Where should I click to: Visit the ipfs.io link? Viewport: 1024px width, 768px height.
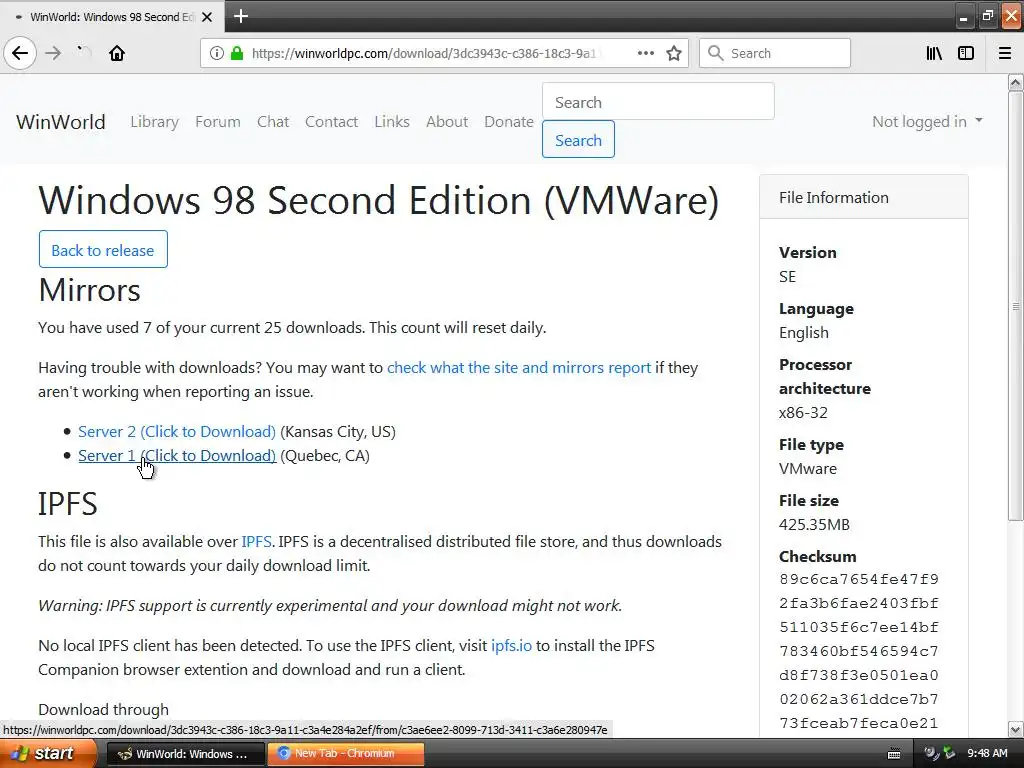511,646
